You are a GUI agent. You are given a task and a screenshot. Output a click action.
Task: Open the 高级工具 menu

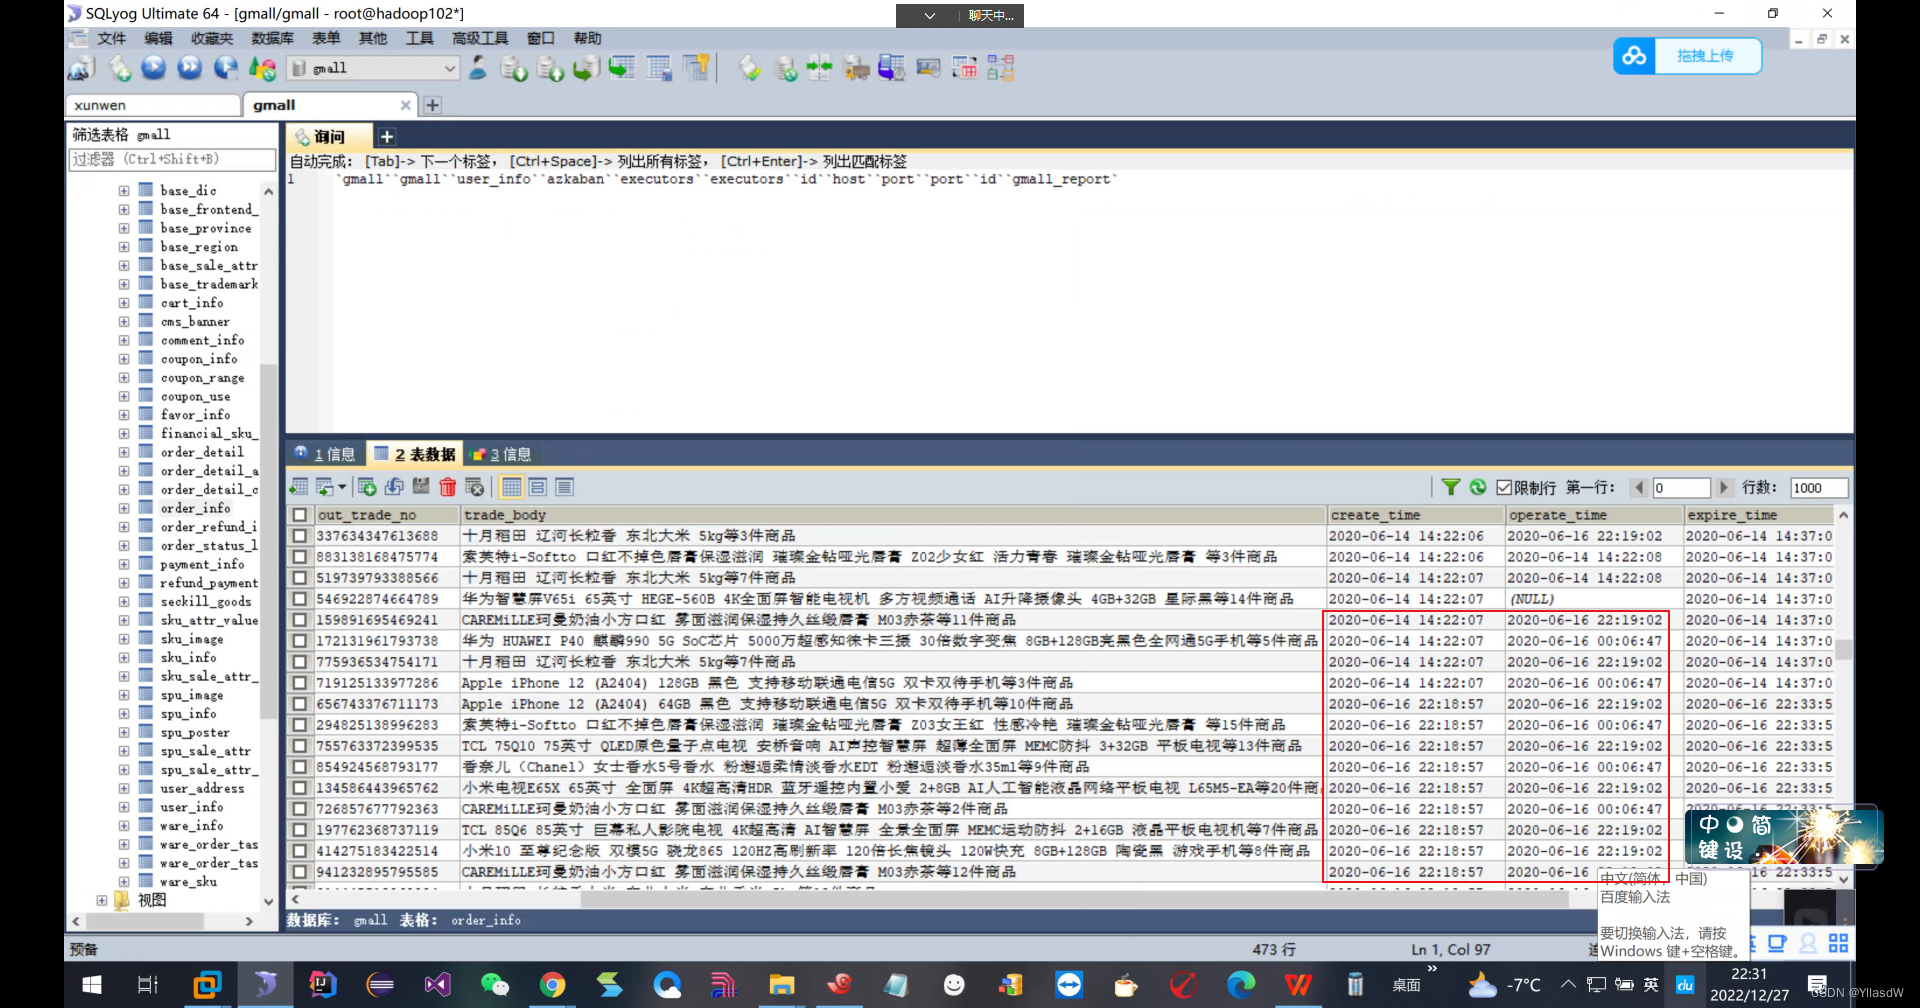tap(480, 38)
